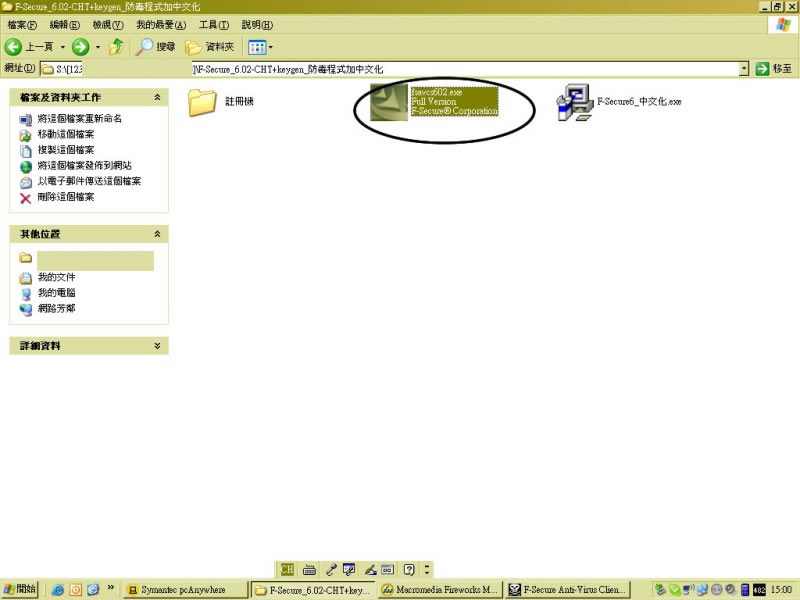The height and width of the screenshot is (600, 800).
Task: Select the 註冊機 folder
Action: coord(202,102)
